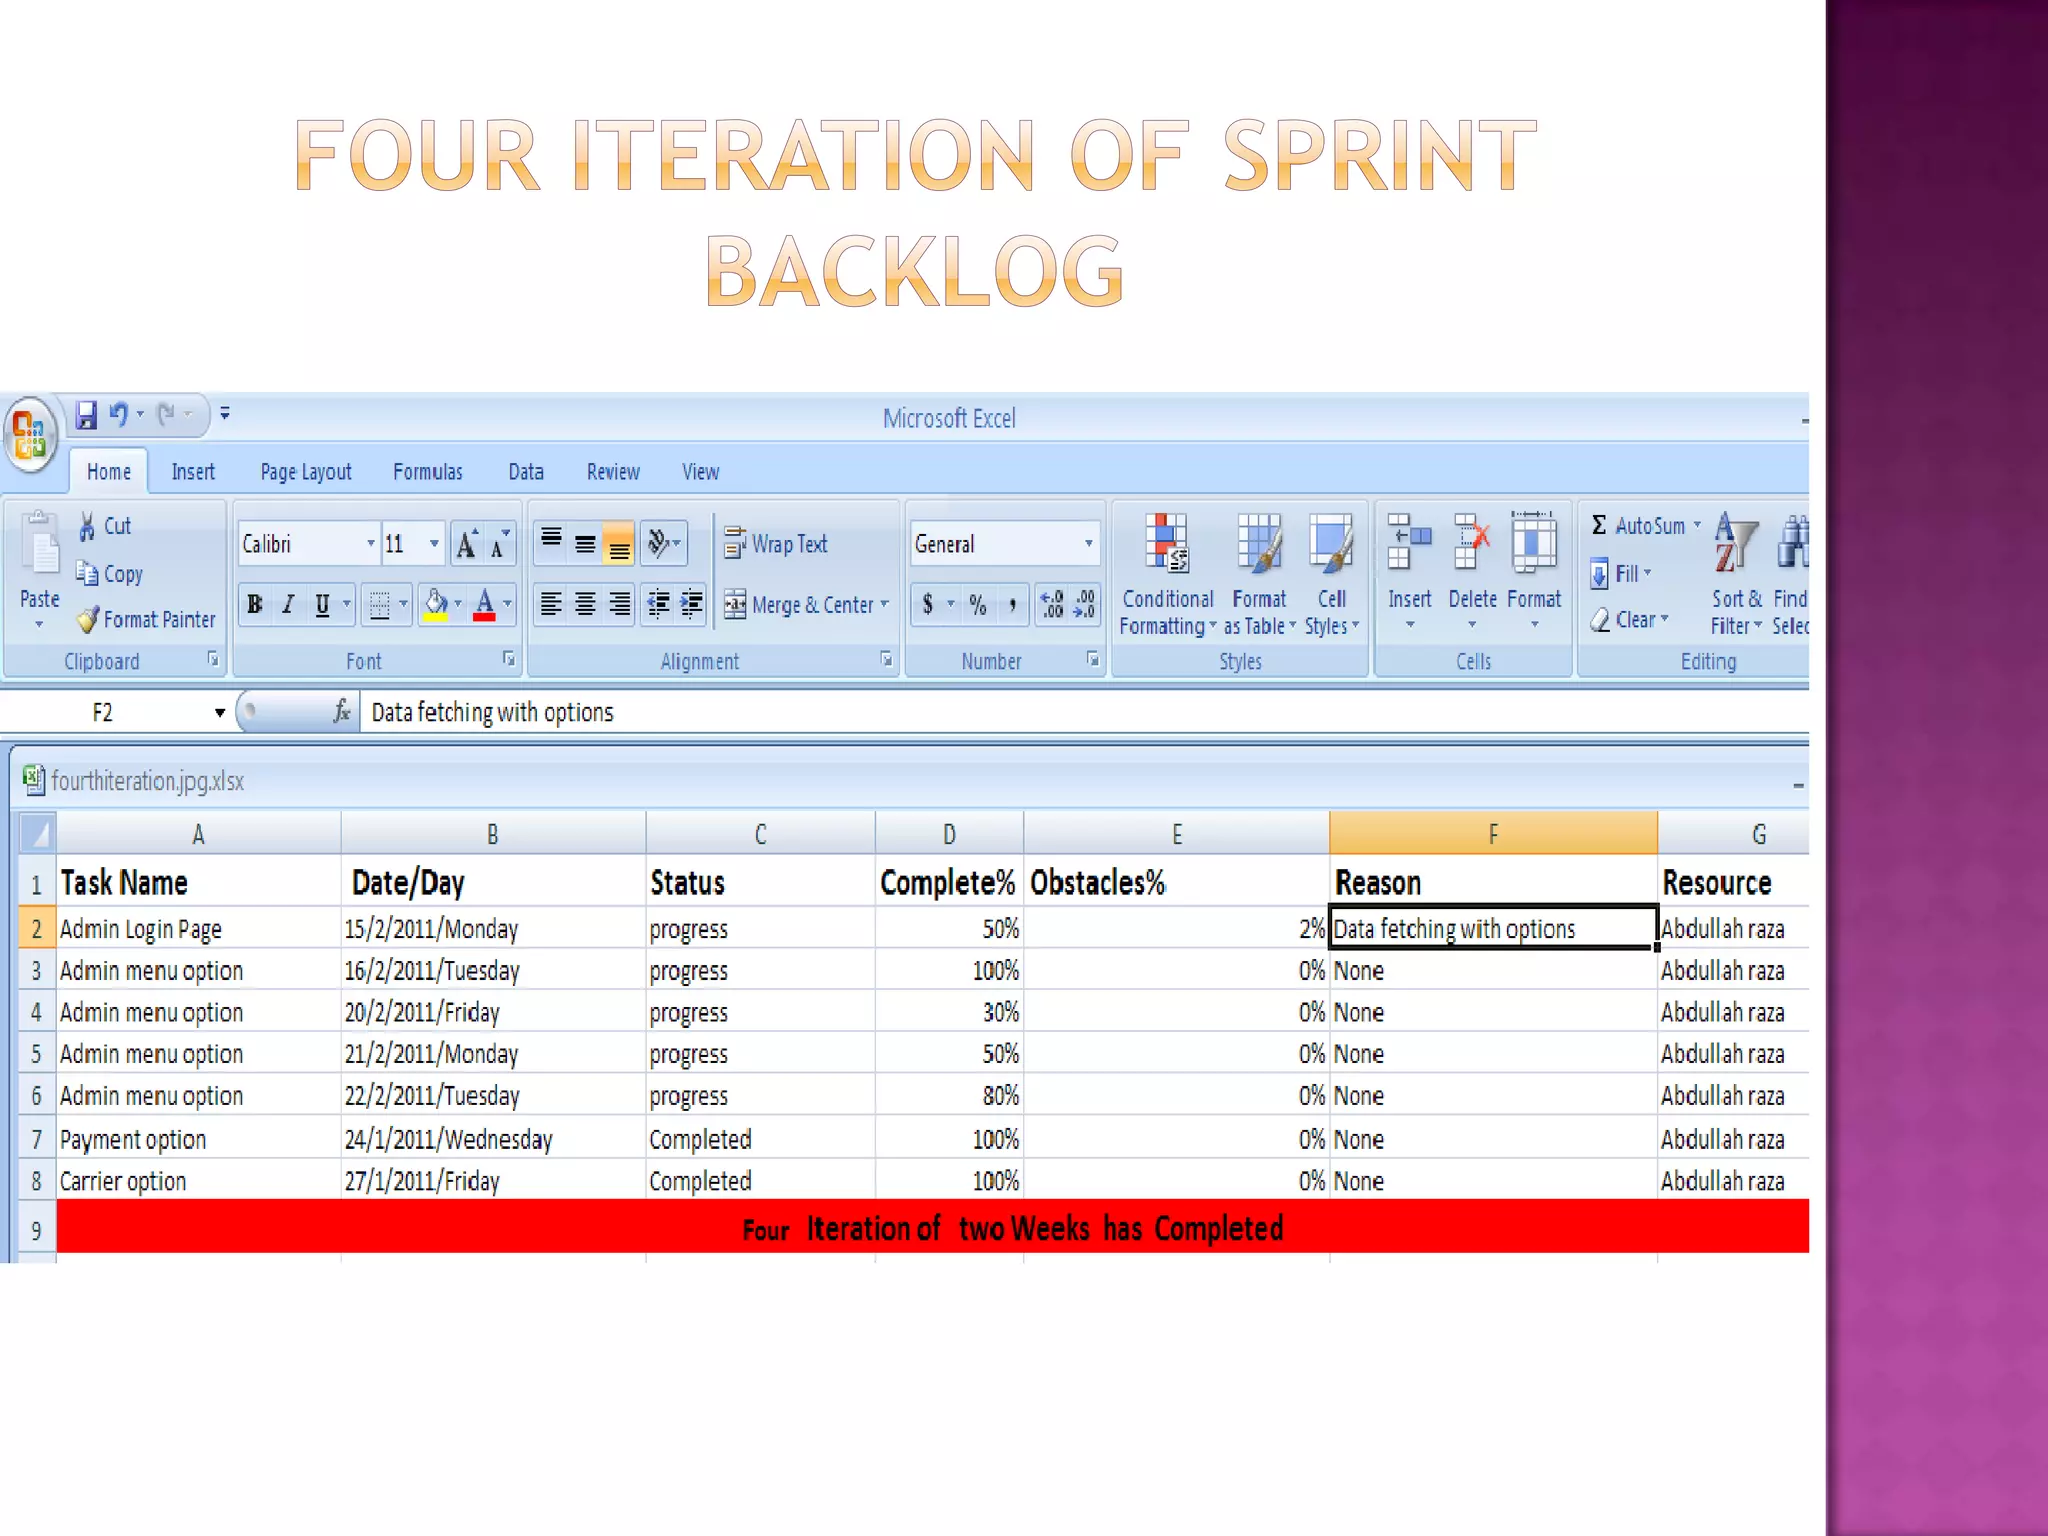The width and height of the screenshot is (2048, 1536).
Task: Click the Format as Table icon
Action: coord(1259,543)
